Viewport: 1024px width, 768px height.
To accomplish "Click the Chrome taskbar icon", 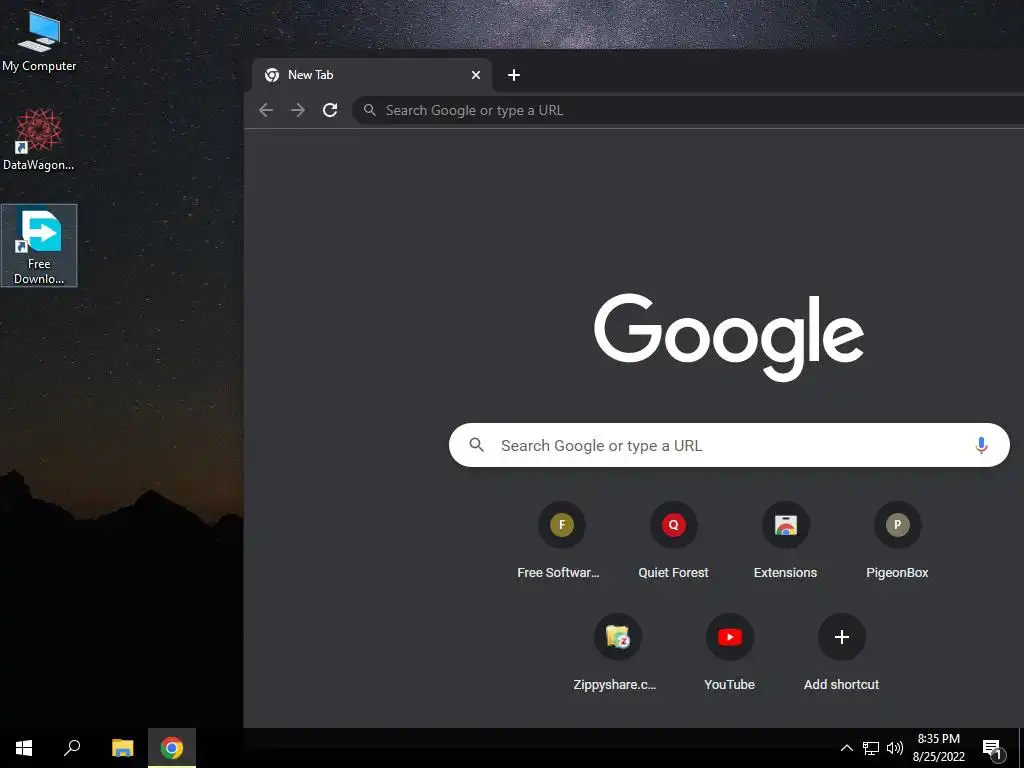I will point(172,748).
